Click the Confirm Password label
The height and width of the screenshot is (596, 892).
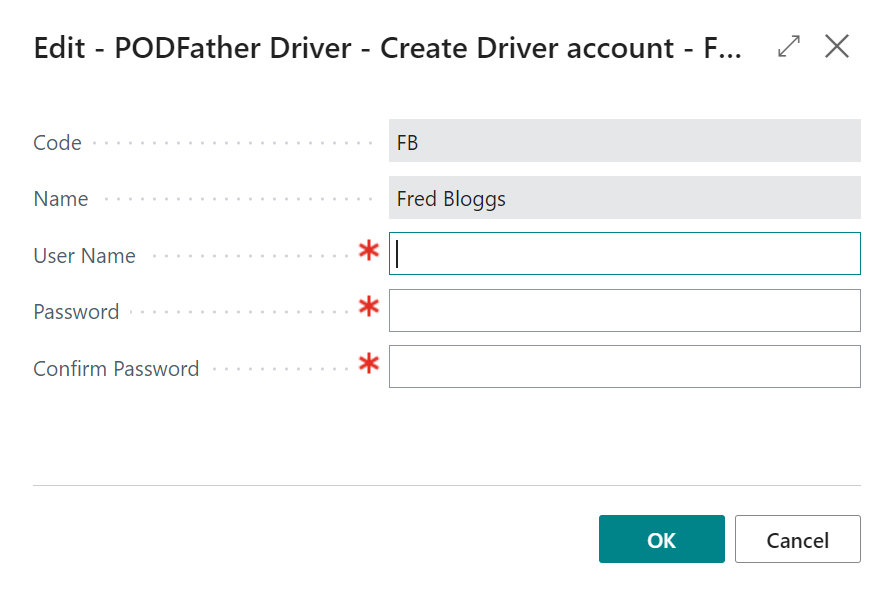pyautogui.click(x=116, y=369)
